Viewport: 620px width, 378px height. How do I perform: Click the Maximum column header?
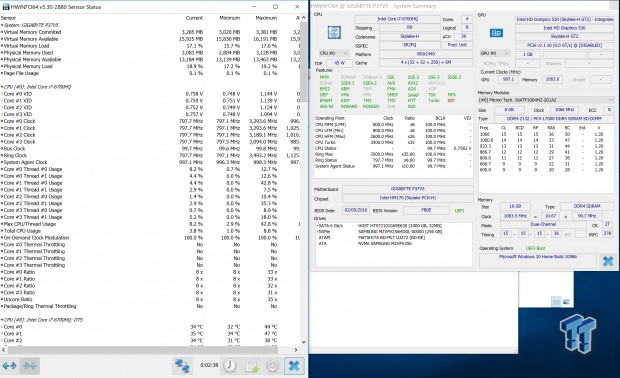point(266,18)
